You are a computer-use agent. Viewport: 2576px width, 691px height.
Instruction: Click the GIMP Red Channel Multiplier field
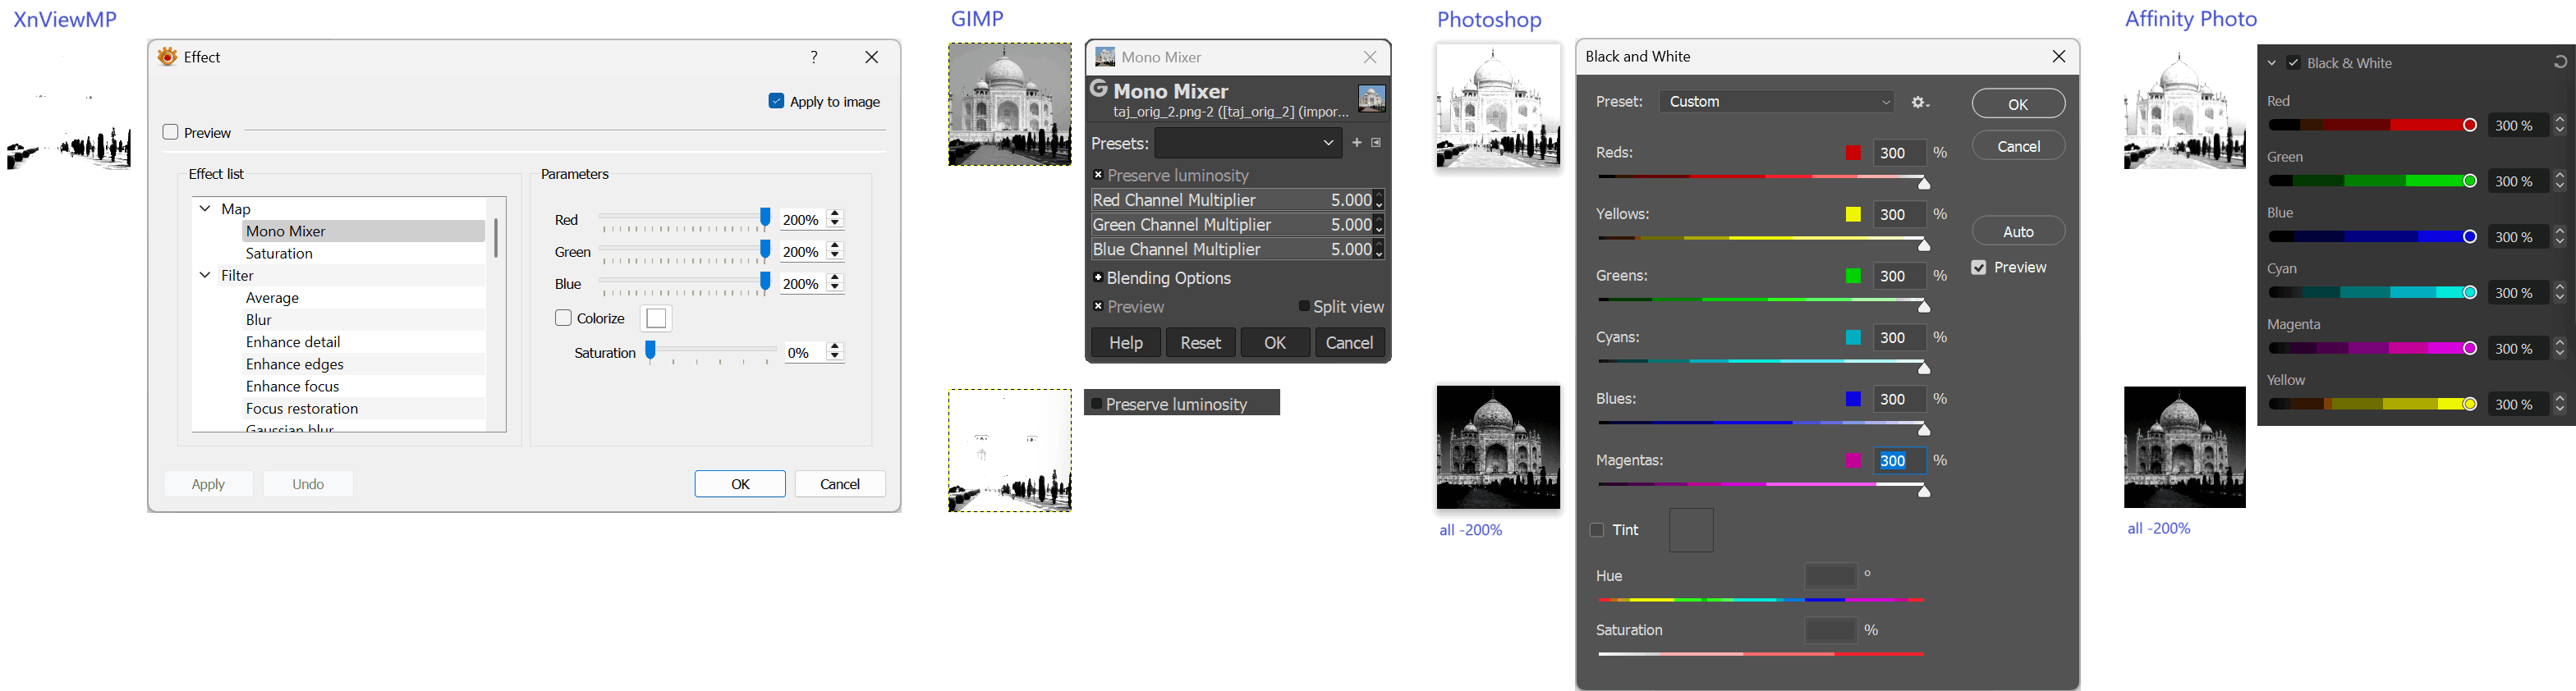click(x=1237, y=200)
